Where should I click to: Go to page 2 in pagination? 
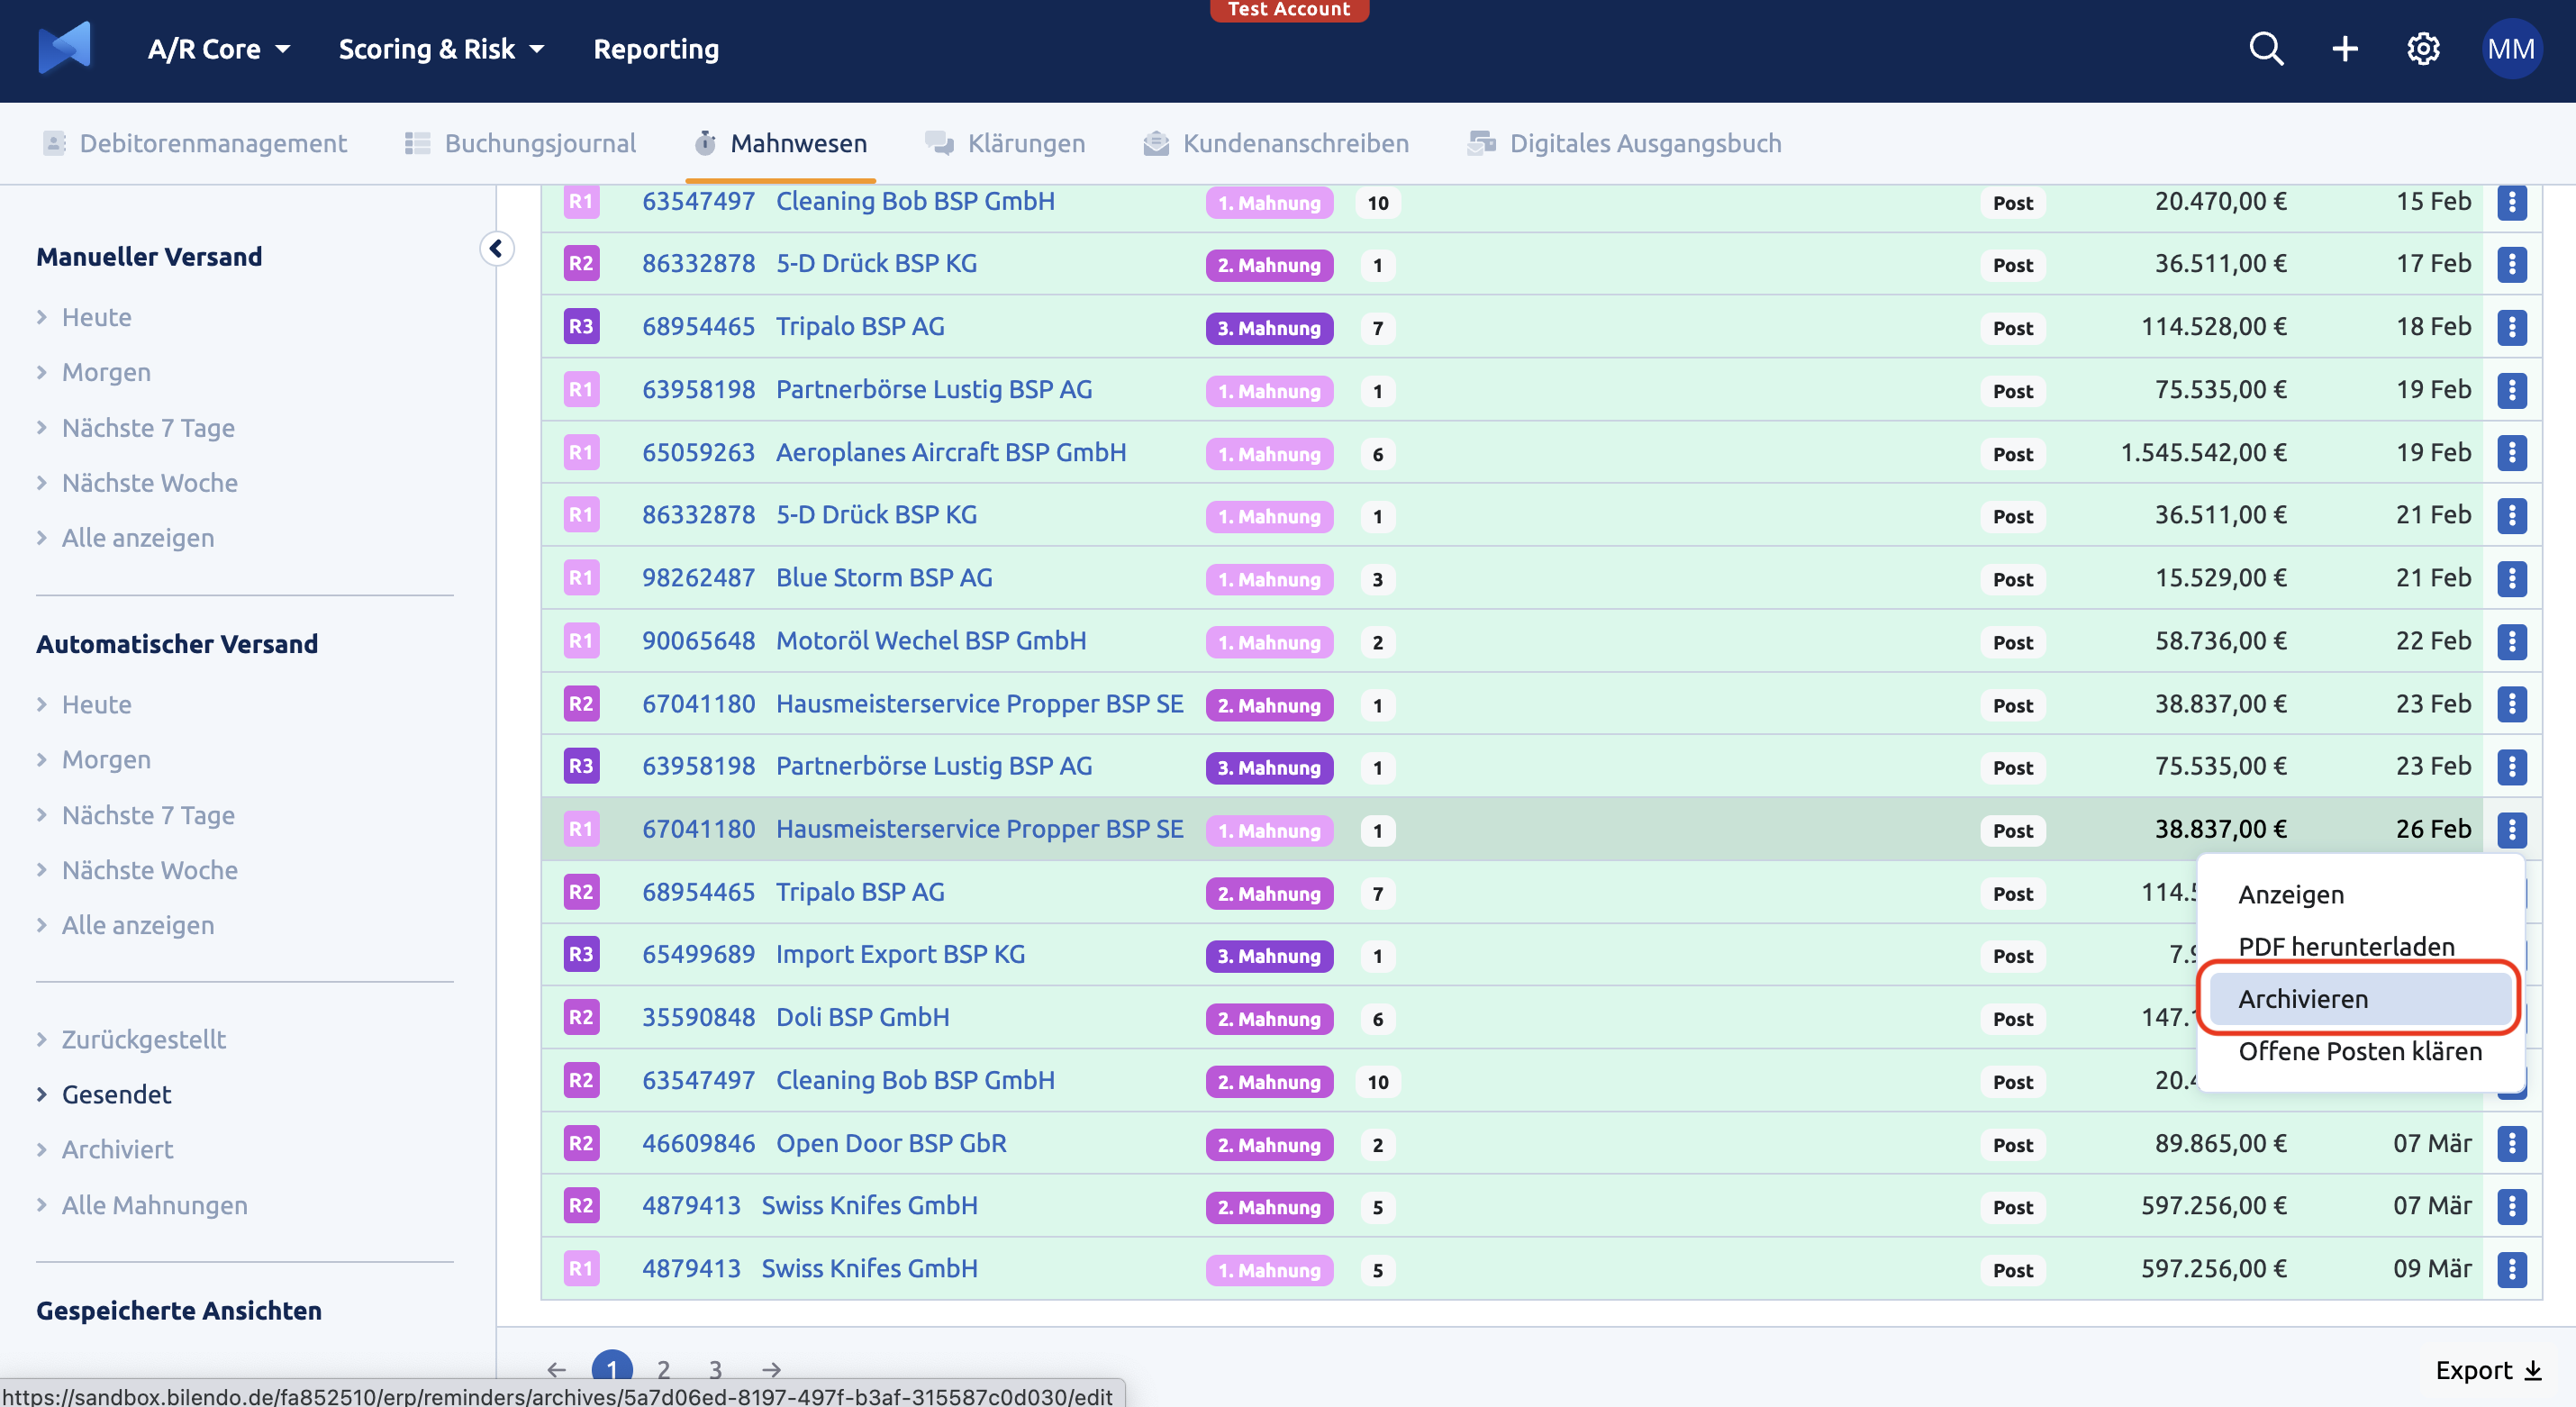pyautogui.click(x=663, y=1369)
